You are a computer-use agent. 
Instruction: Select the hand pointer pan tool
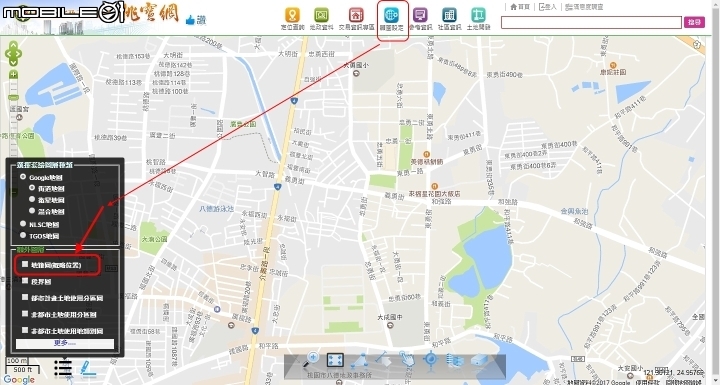(407, 359)
